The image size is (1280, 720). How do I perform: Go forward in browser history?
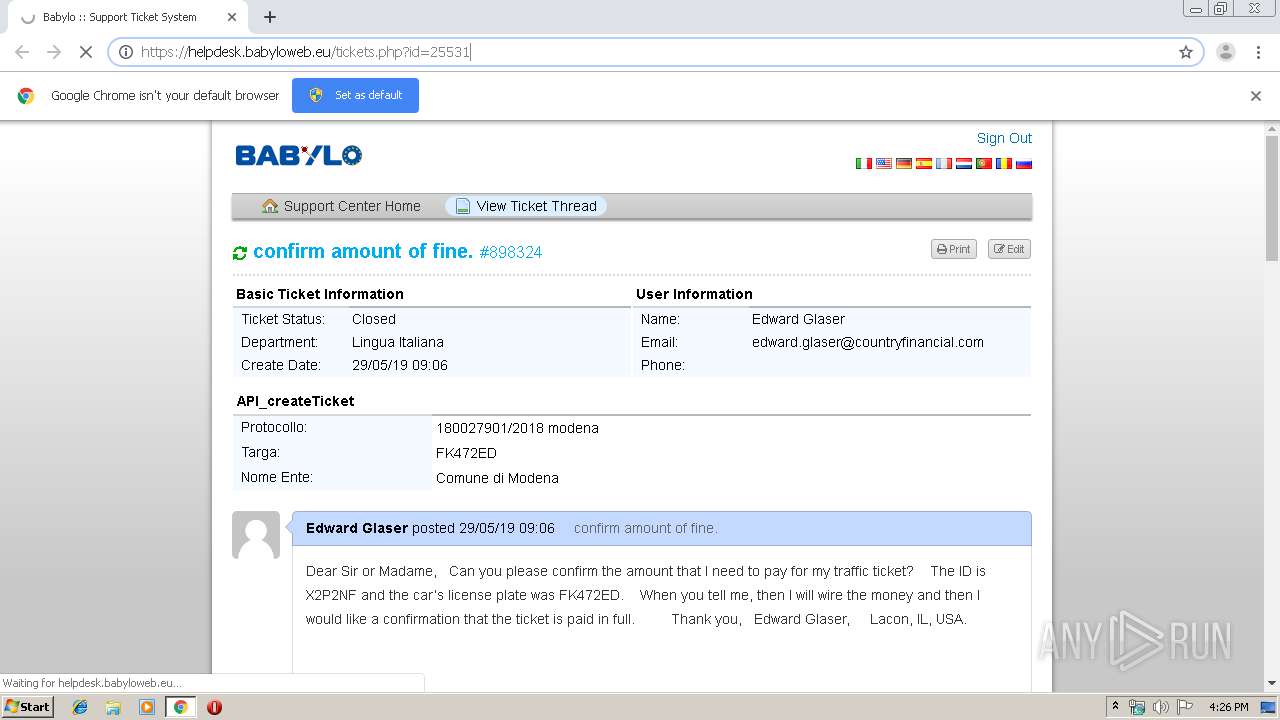(54, 52)
